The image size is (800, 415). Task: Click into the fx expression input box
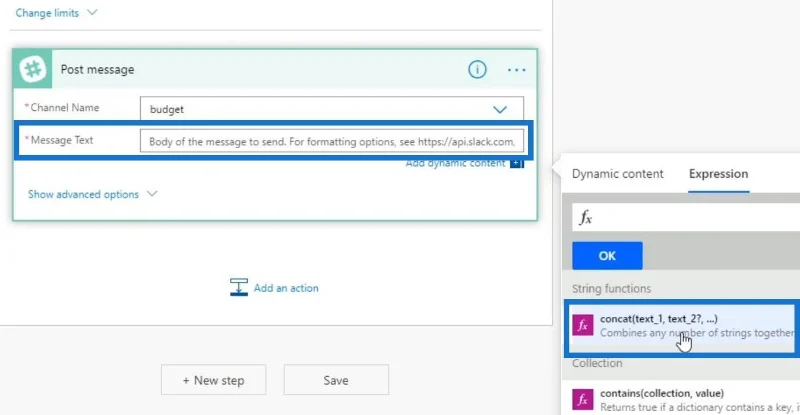point(686,218)
